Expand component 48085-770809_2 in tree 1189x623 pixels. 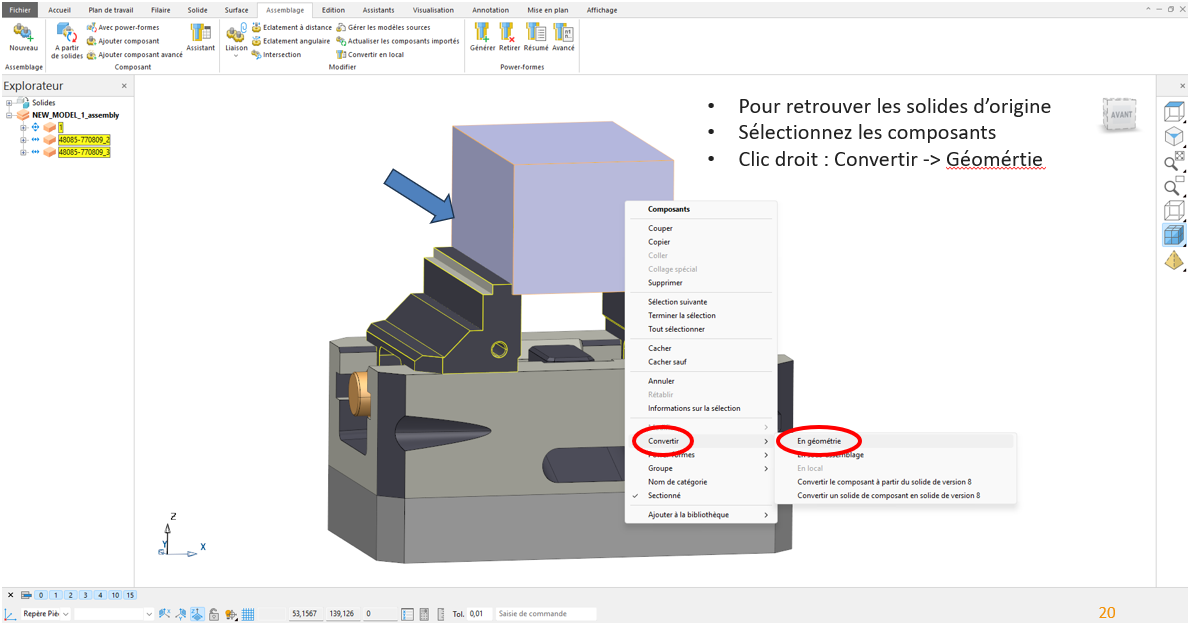pos(23,140)
